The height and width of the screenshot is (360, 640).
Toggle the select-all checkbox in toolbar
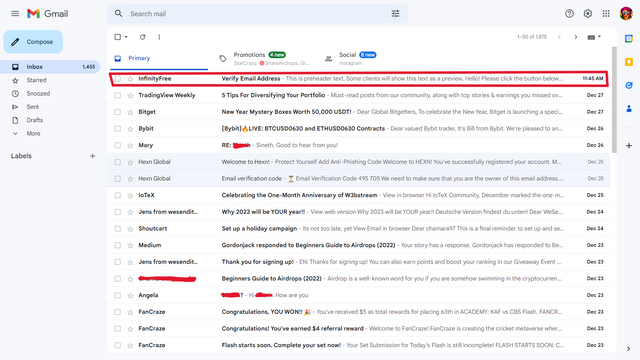pyautogui.click(x=118, y=37)
